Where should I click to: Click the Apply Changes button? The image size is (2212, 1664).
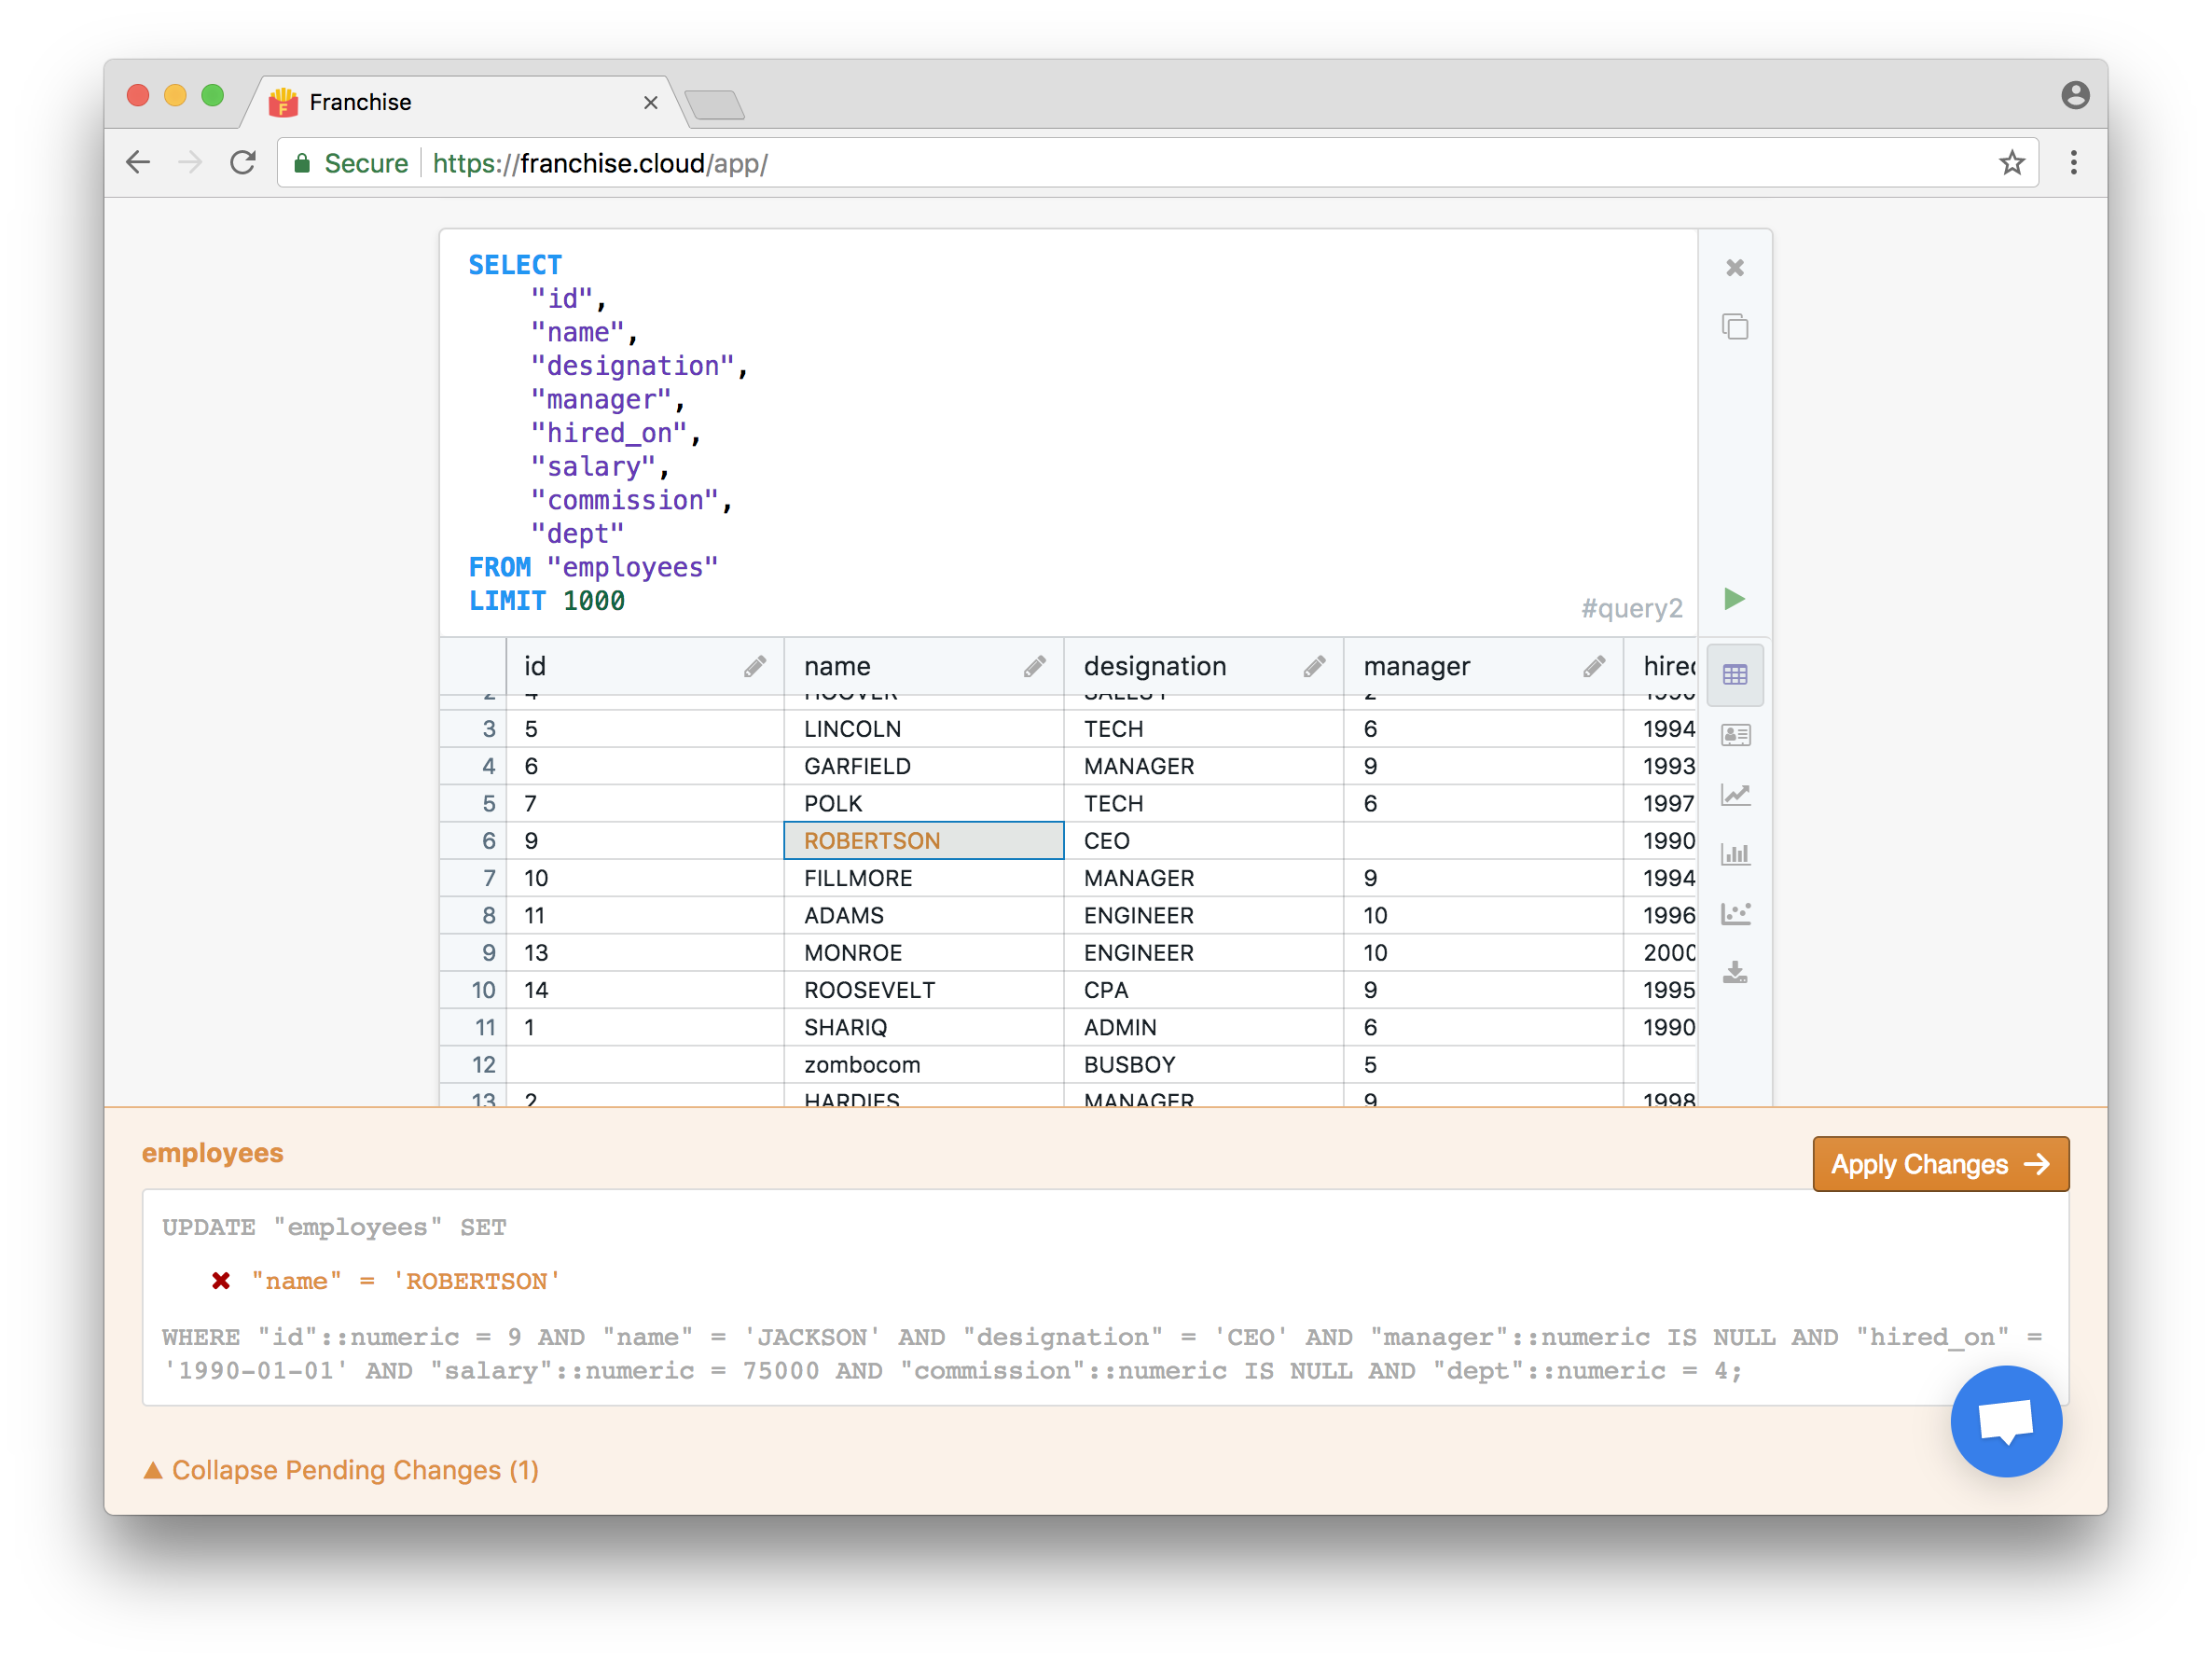coord(1940,1164)
